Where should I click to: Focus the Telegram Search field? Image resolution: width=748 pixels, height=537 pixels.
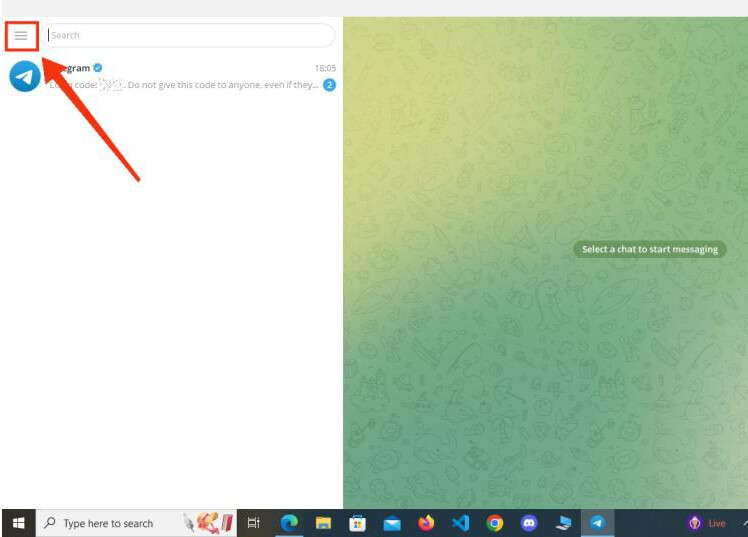pyautogui.click(x=190, y=35)
